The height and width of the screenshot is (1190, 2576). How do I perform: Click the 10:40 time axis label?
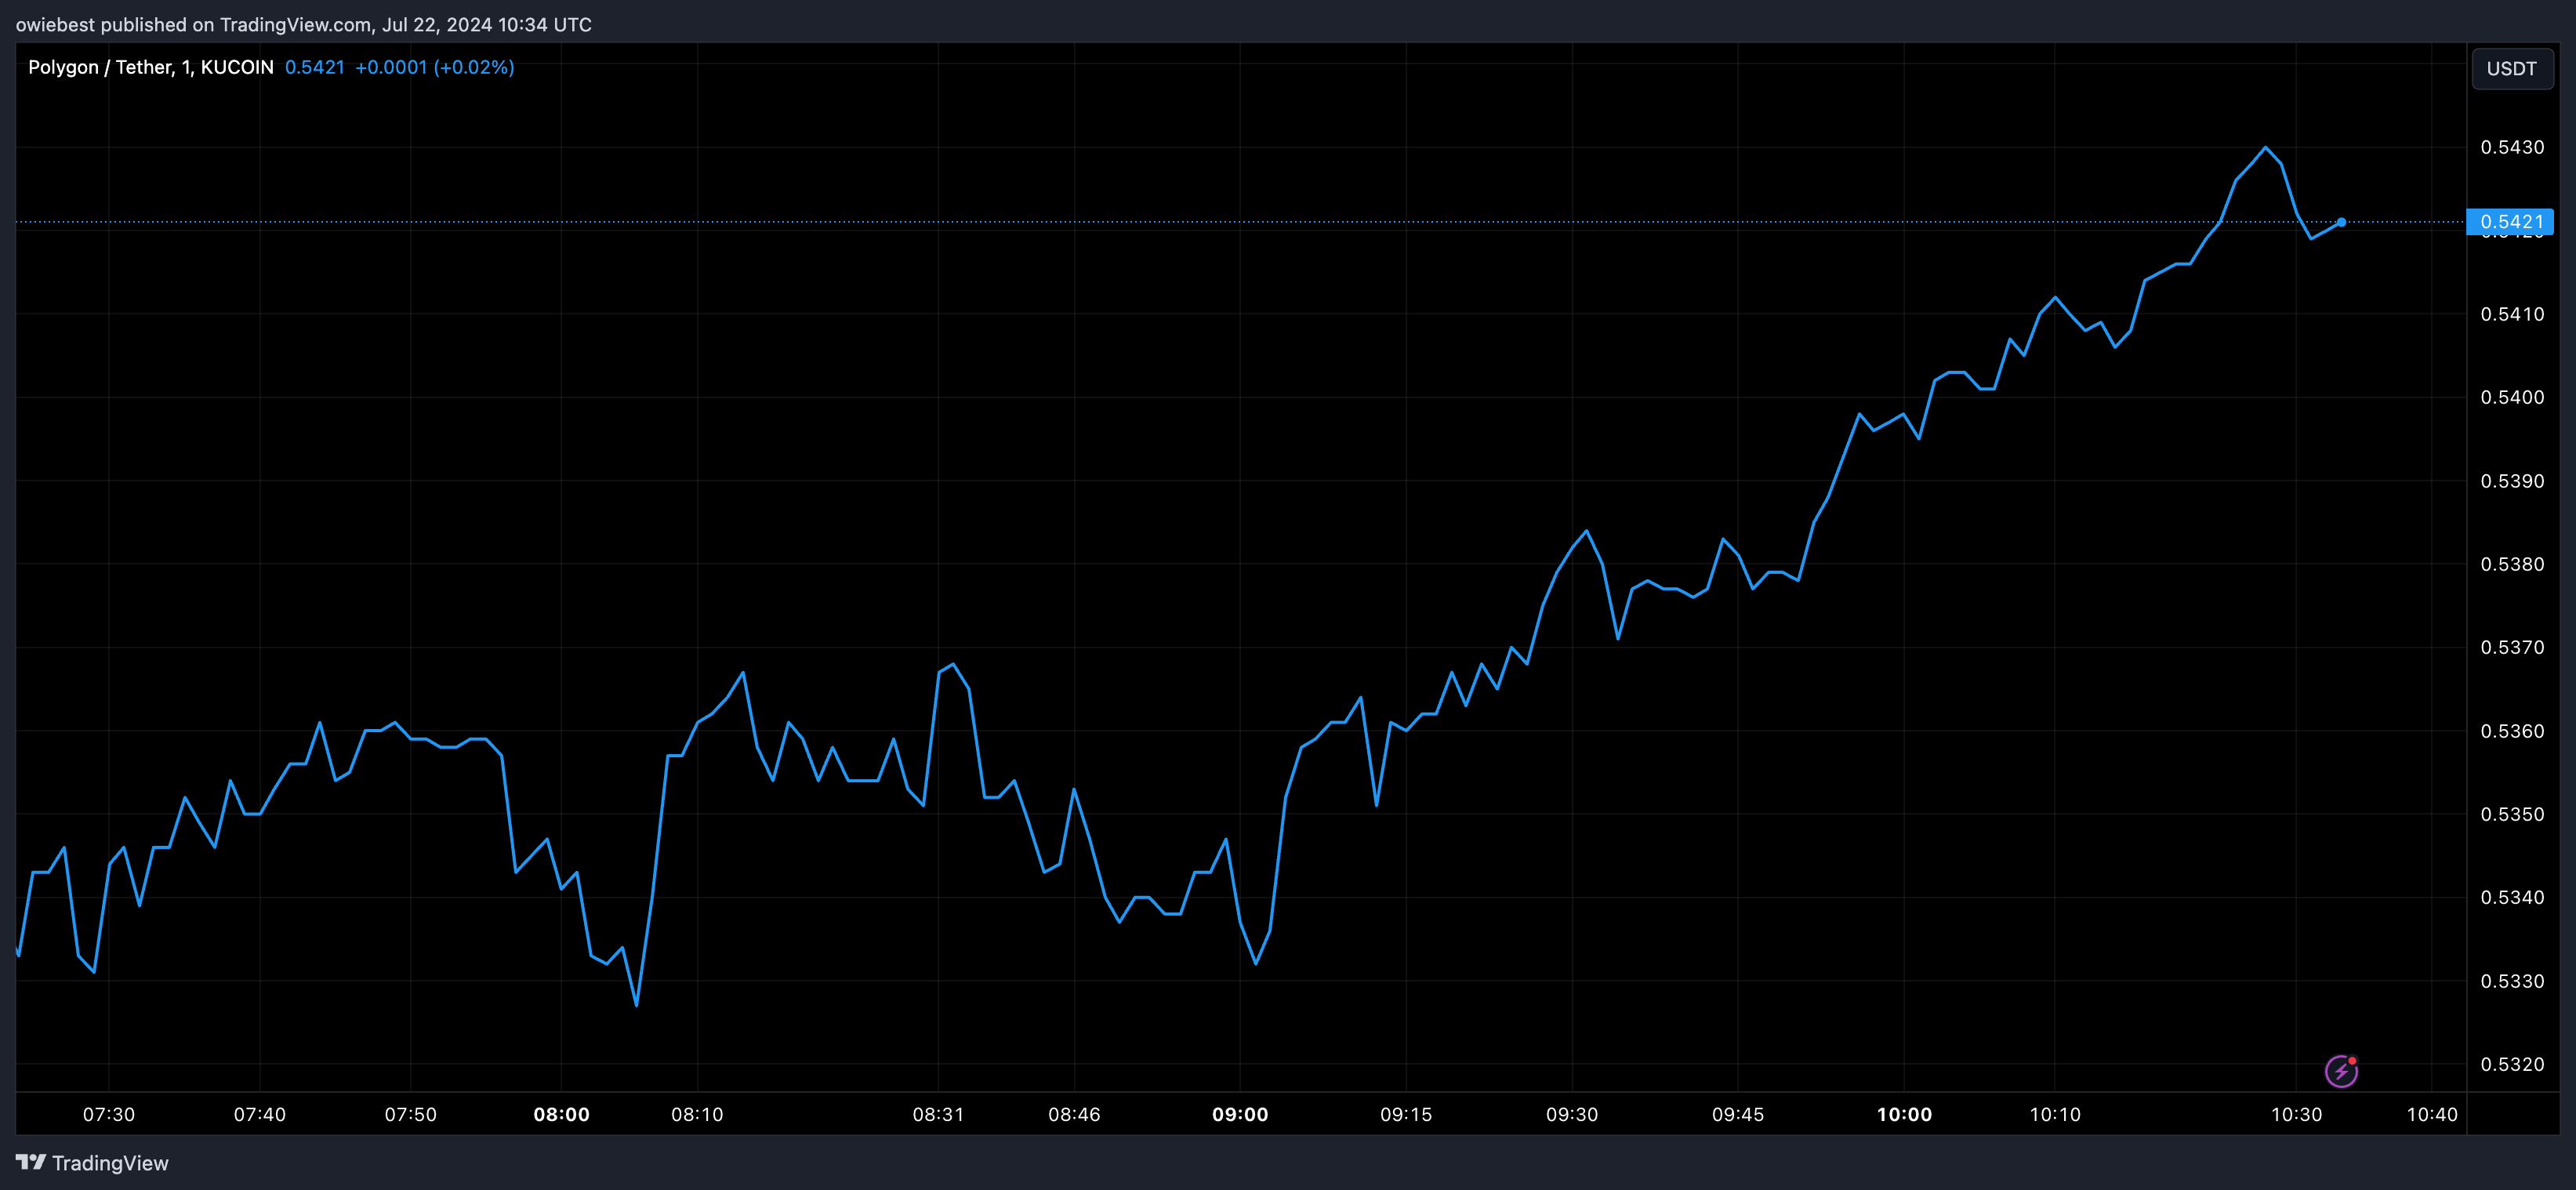click(2432, 1114)
